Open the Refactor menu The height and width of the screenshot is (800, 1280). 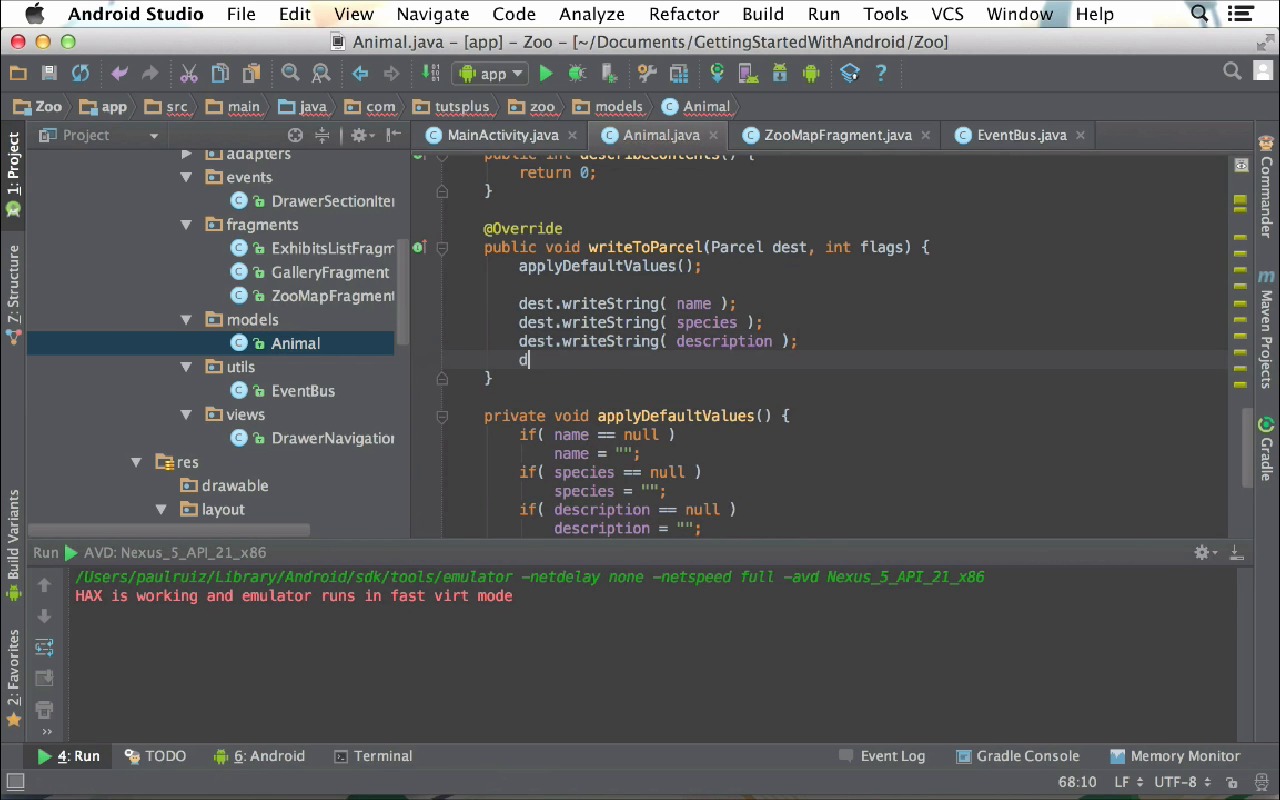coord(684,14)
